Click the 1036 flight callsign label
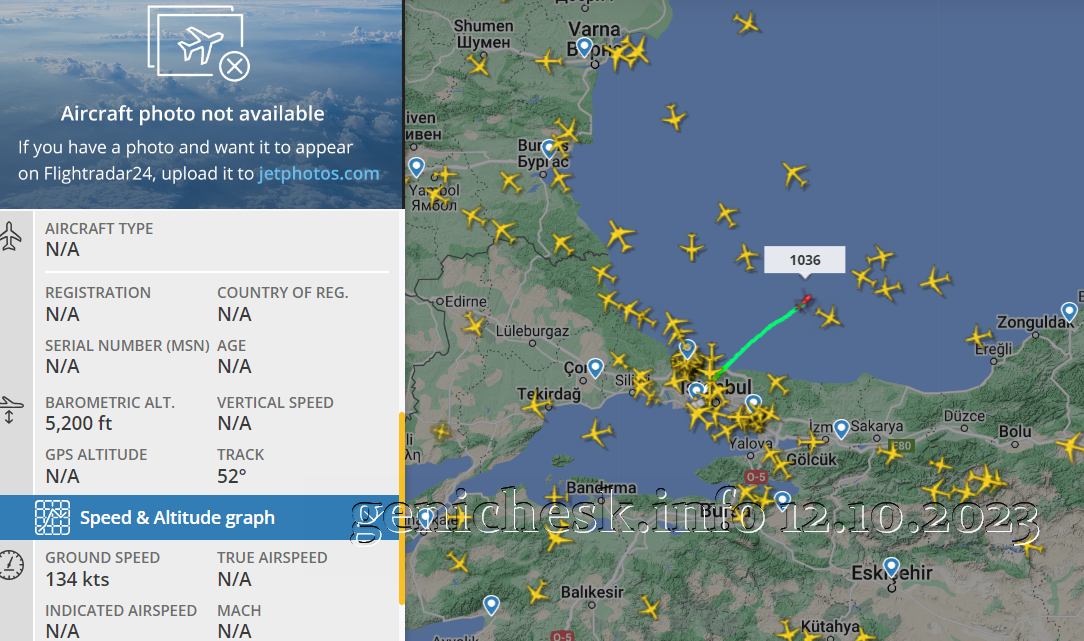The height and width of the screenshot is (641, 1084). (805, 260)
